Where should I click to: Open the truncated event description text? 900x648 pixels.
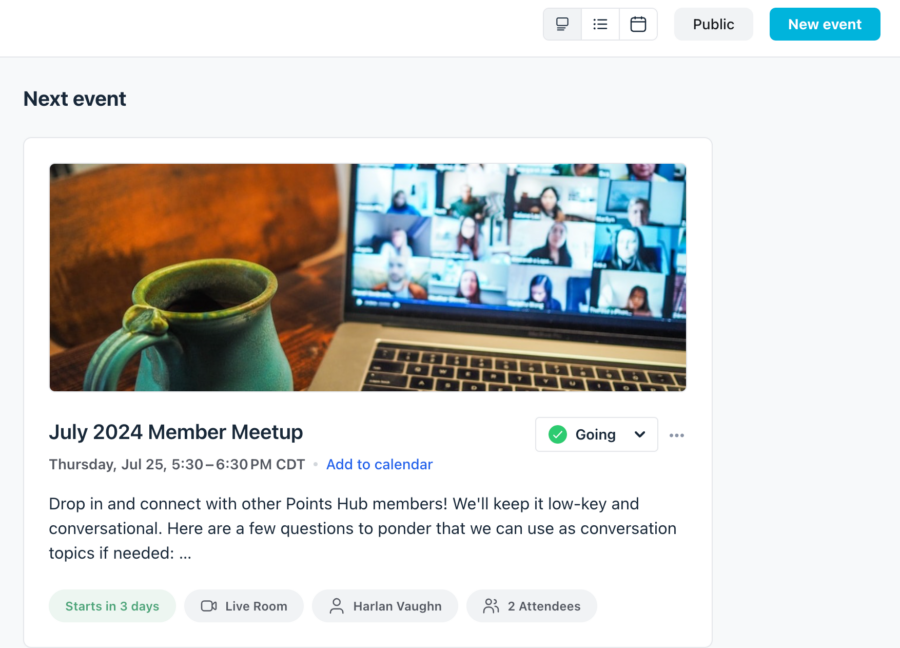click(x=363, y=529)
